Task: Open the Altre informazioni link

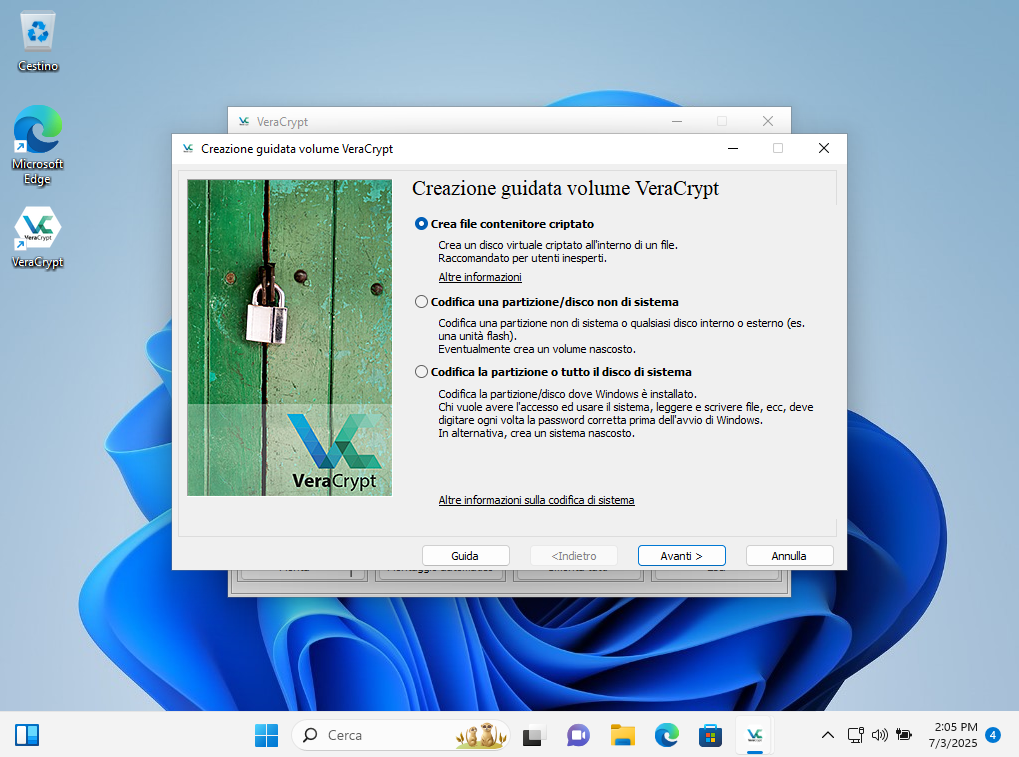Action: point(480,277)
